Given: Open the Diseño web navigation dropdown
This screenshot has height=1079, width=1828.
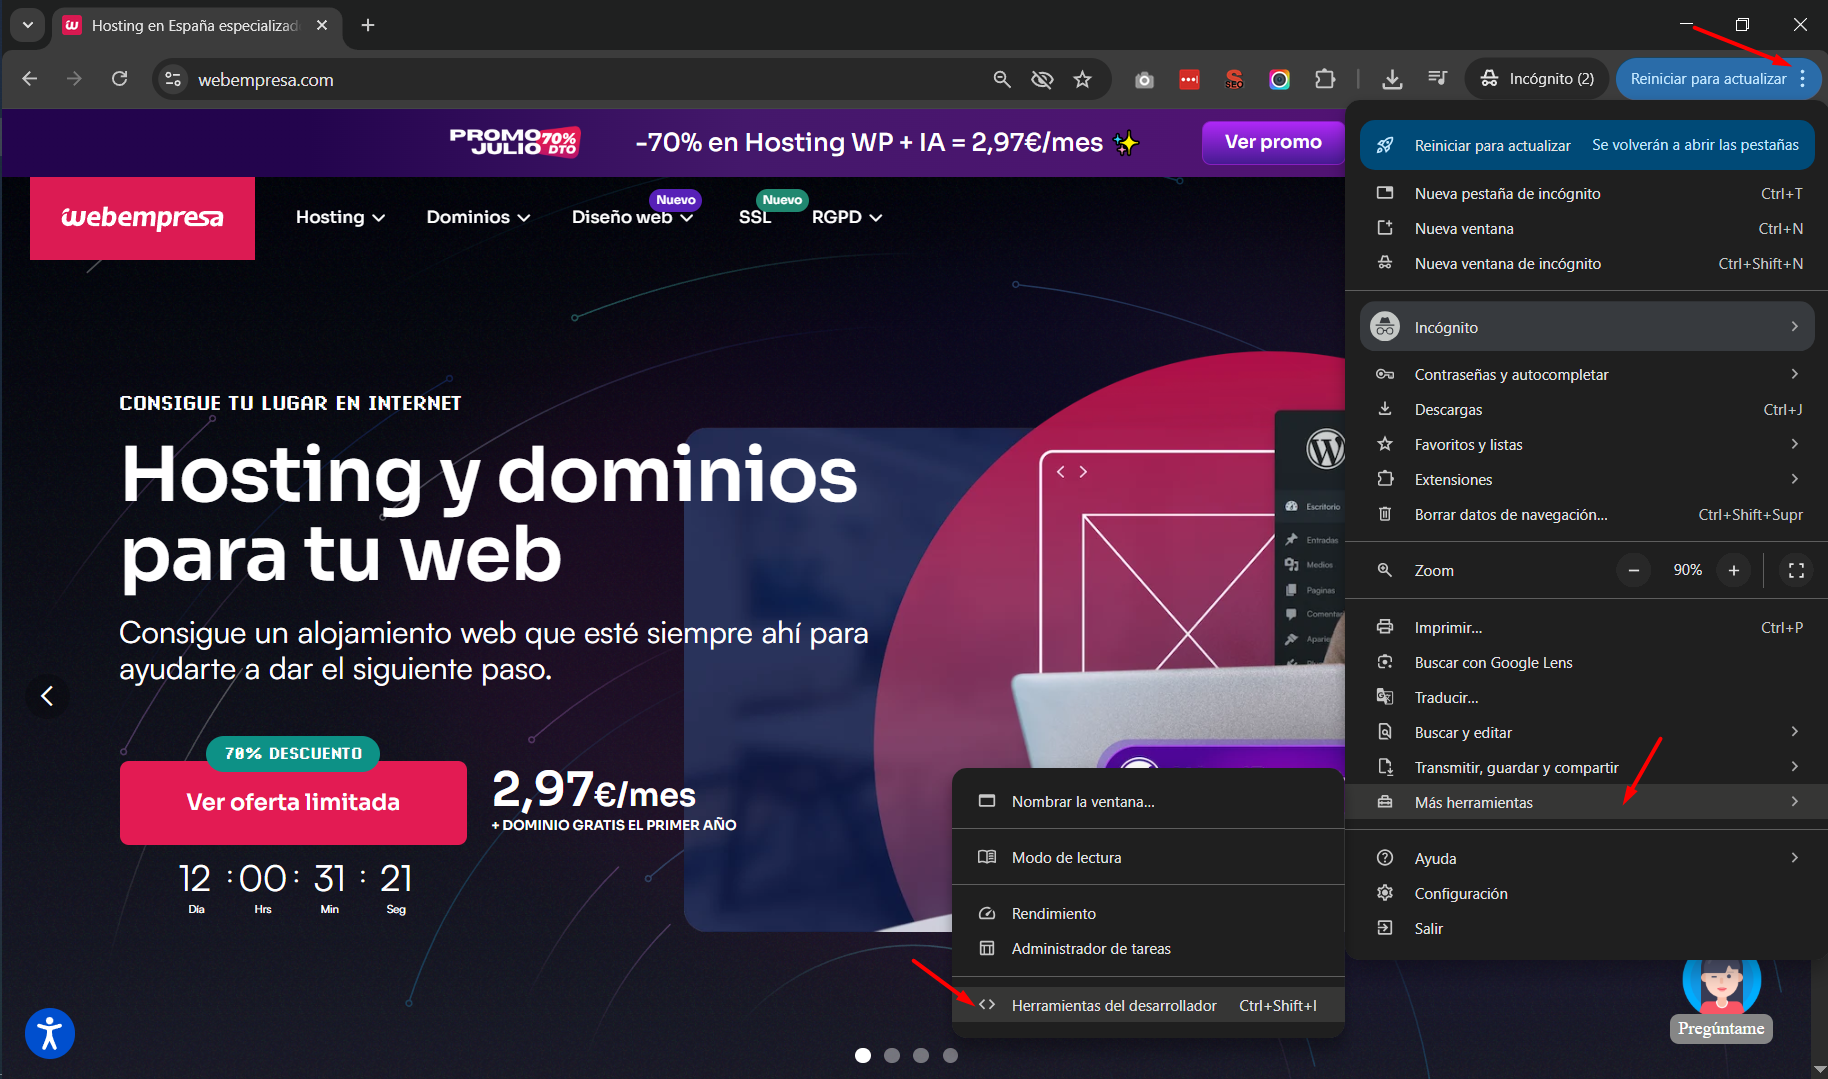Looking at the screenshot, I should point(632,217).
